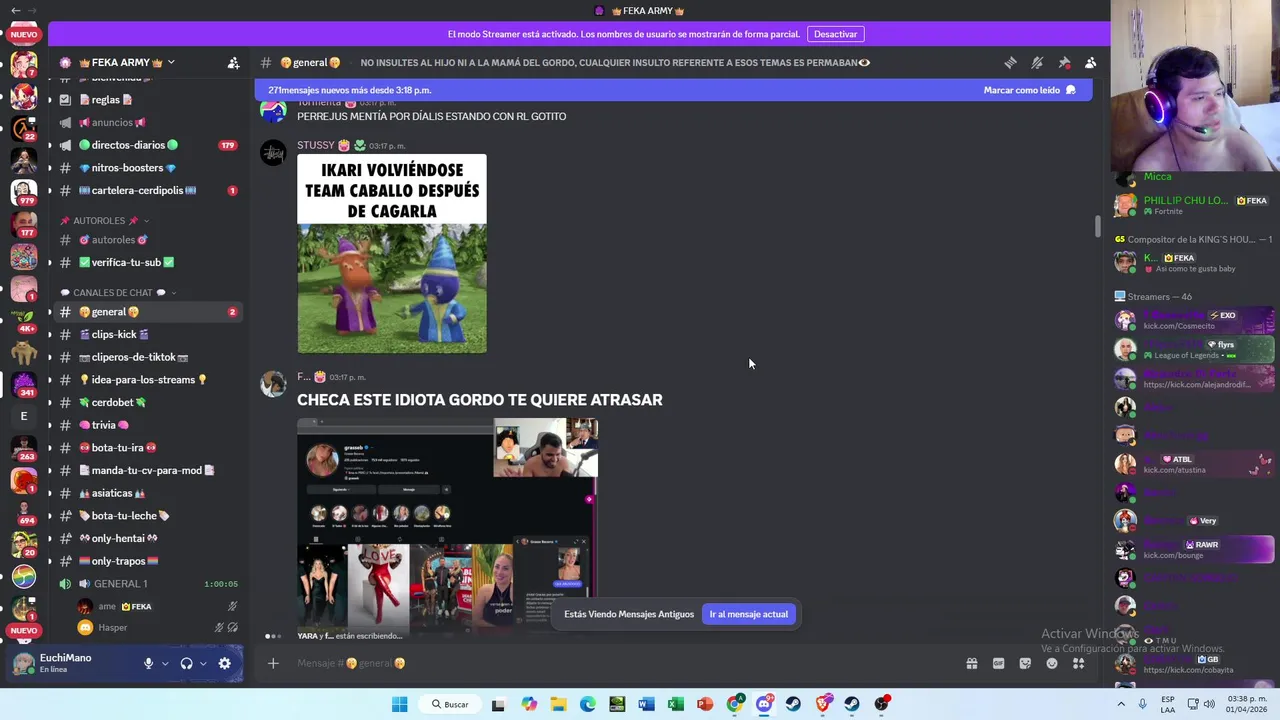Open Windows Start menu
1280x720 pixels.
coord(399,704)
